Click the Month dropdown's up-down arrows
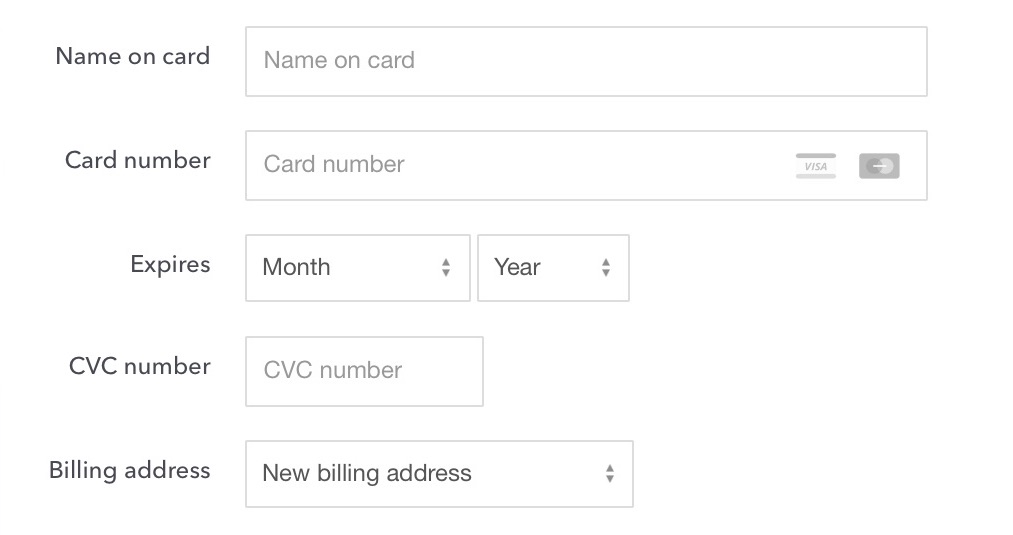The height and width of the screenshot is (535, 1013). (446, 268)
